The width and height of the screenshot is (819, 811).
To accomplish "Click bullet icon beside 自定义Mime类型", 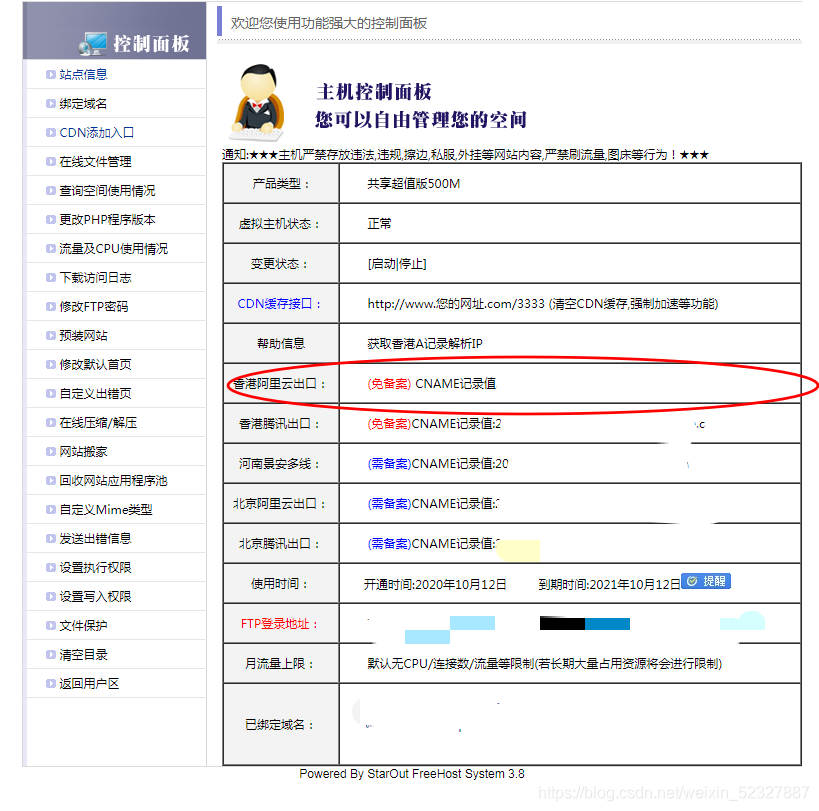I will tap(51, 510).
